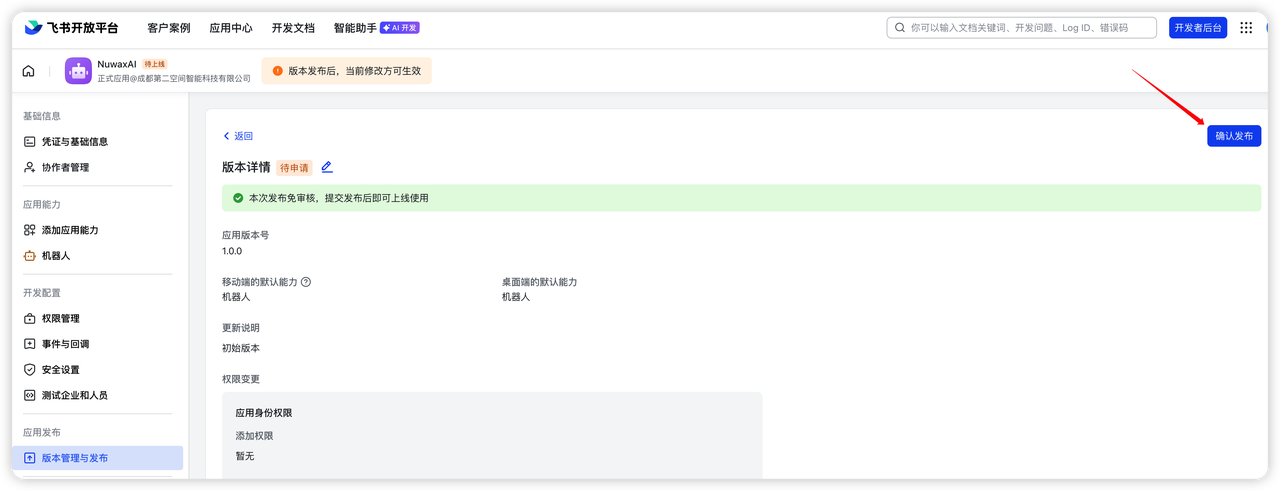The image size is (1280, 491).
Task: Click the 机器人 robot icon in sidebar
Action: (30, 256)
